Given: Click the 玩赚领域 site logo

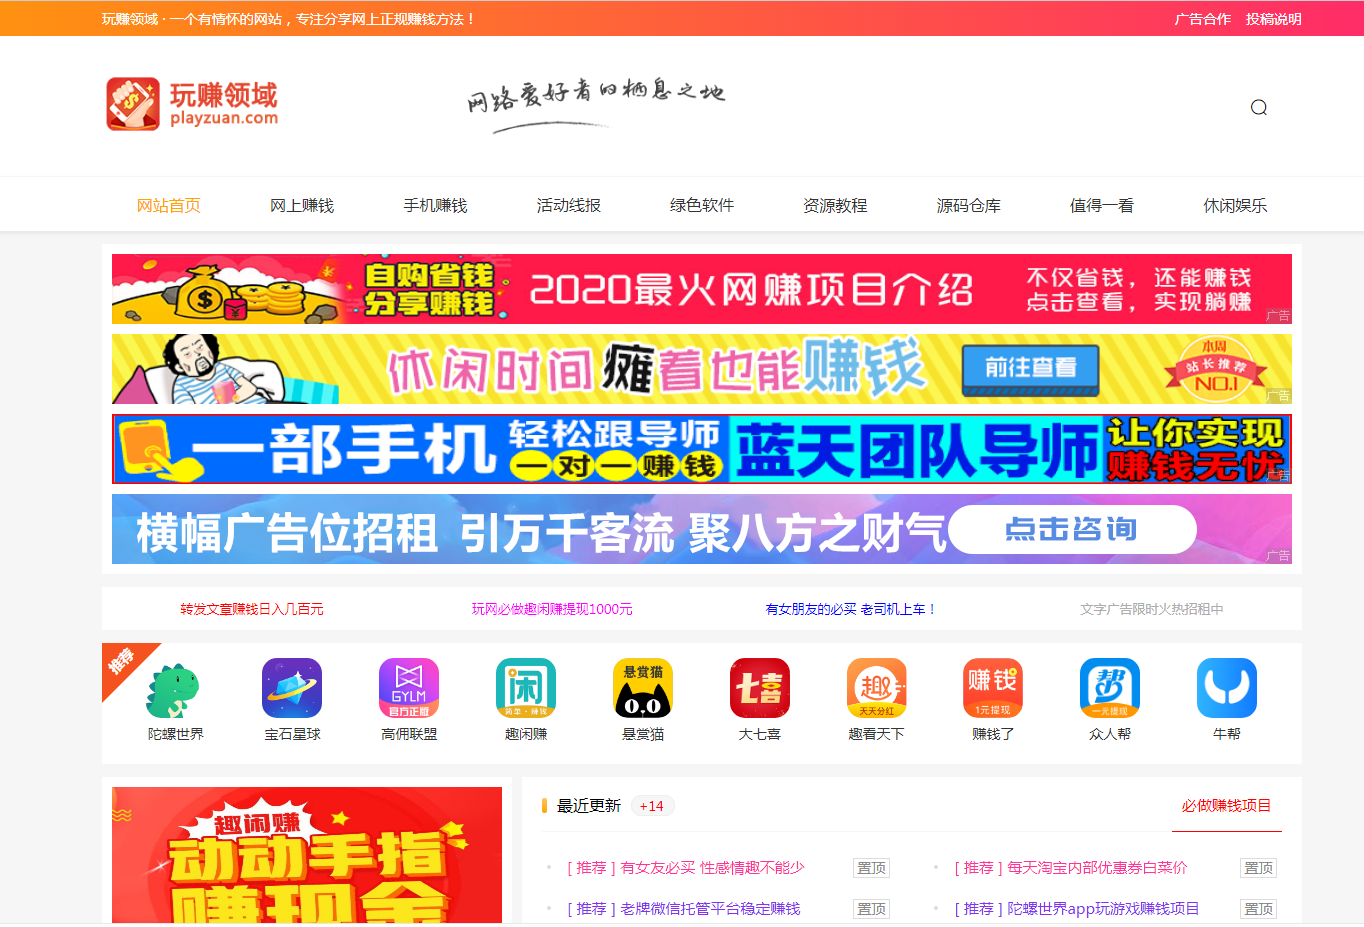Looking at the screenshot, I should click(x=193, y=105).
